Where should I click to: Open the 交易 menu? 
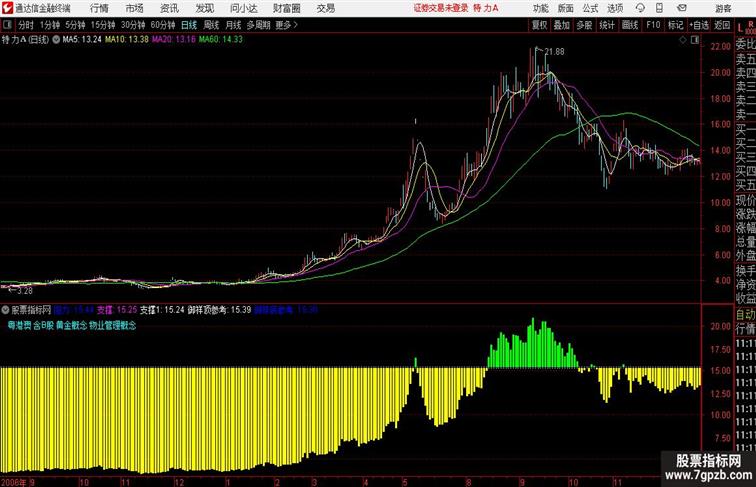click(x=325, y=8)
